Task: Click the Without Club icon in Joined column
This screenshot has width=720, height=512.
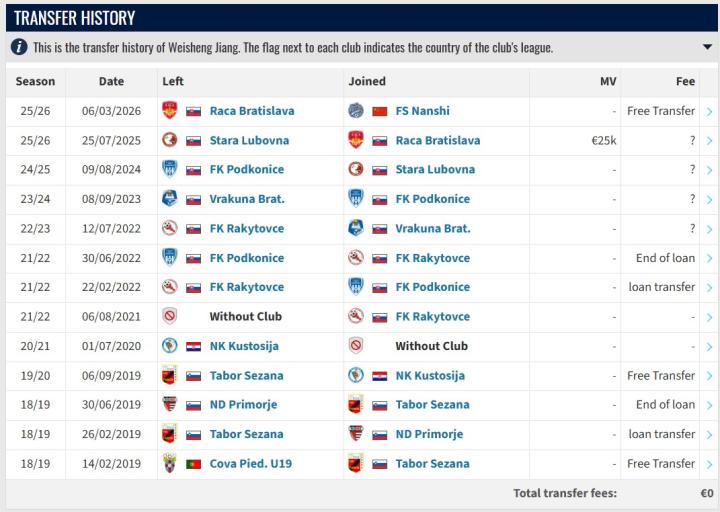Action: pyautogui.click(x=355, y=346)
